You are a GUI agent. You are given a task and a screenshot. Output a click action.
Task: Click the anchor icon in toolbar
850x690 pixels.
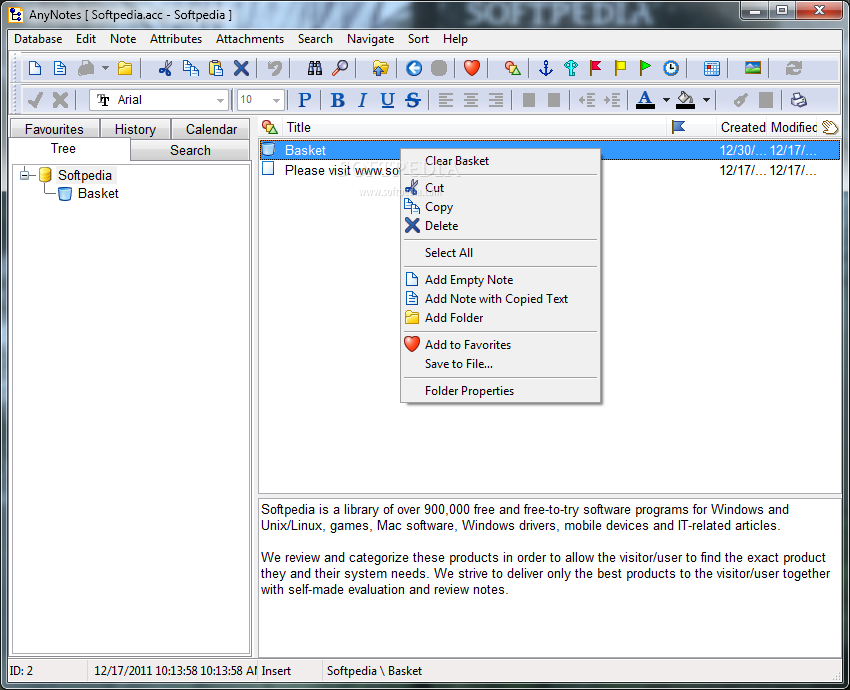[x=545, y=68]
